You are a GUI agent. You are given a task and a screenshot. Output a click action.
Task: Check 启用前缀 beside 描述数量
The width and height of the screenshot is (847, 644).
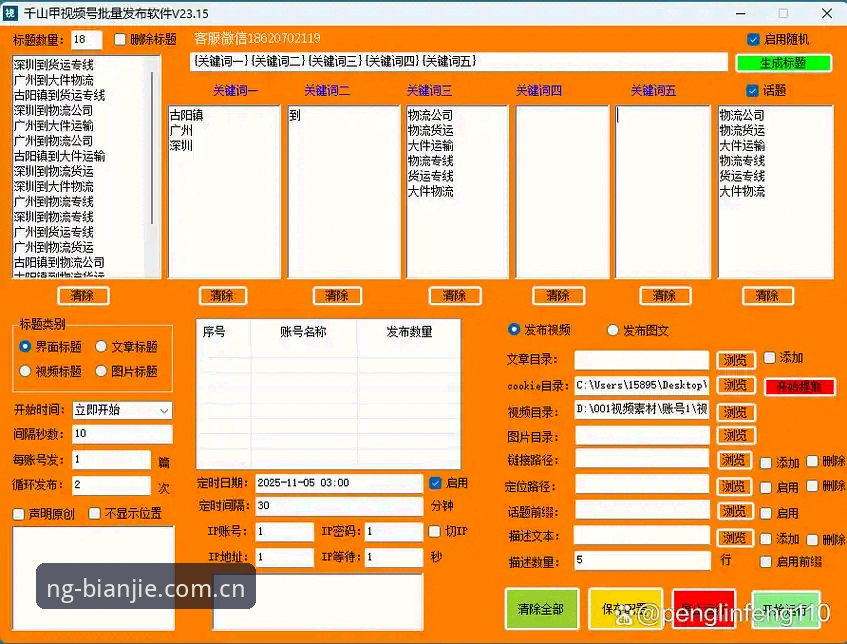click(765, 562)
